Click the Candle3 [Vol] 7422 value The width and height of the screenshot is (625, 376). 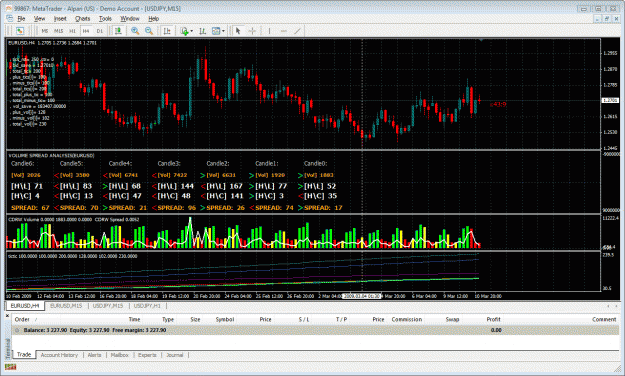172,175
